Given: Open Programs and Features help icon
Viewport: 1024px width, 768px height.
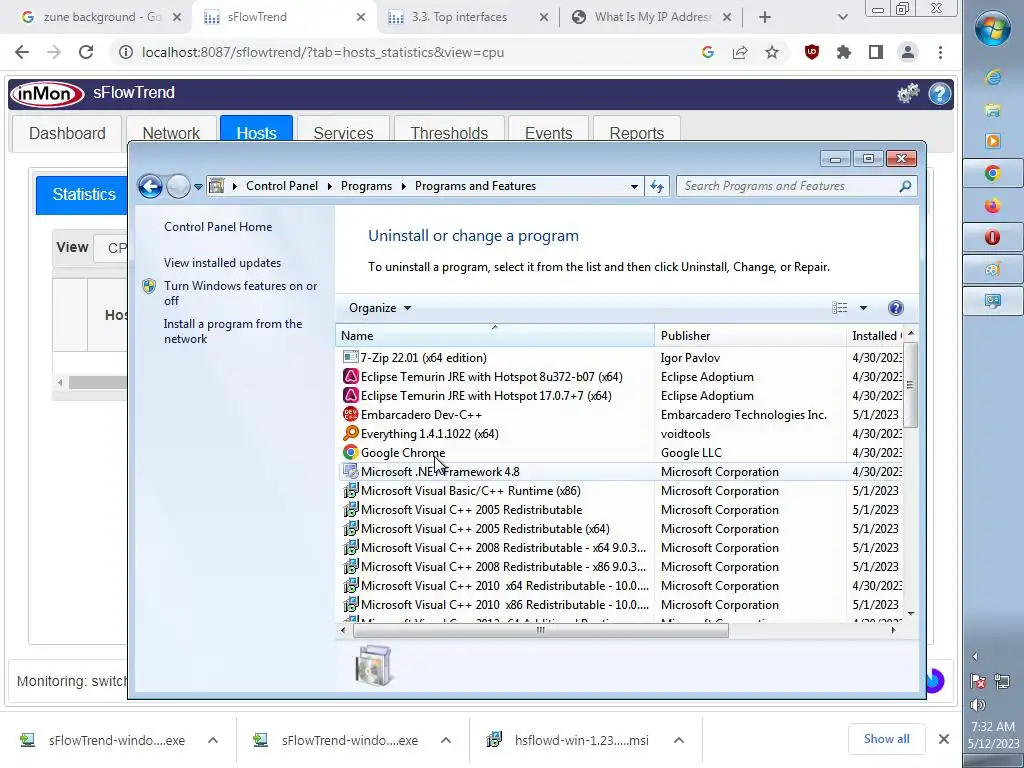Looking at the screenshot, I should point(896,308).
